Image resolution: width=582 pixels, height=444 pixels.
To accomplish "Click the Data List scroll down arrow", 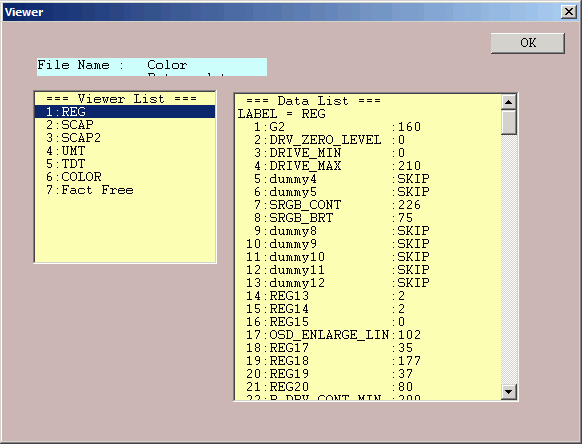I will 508,392.
